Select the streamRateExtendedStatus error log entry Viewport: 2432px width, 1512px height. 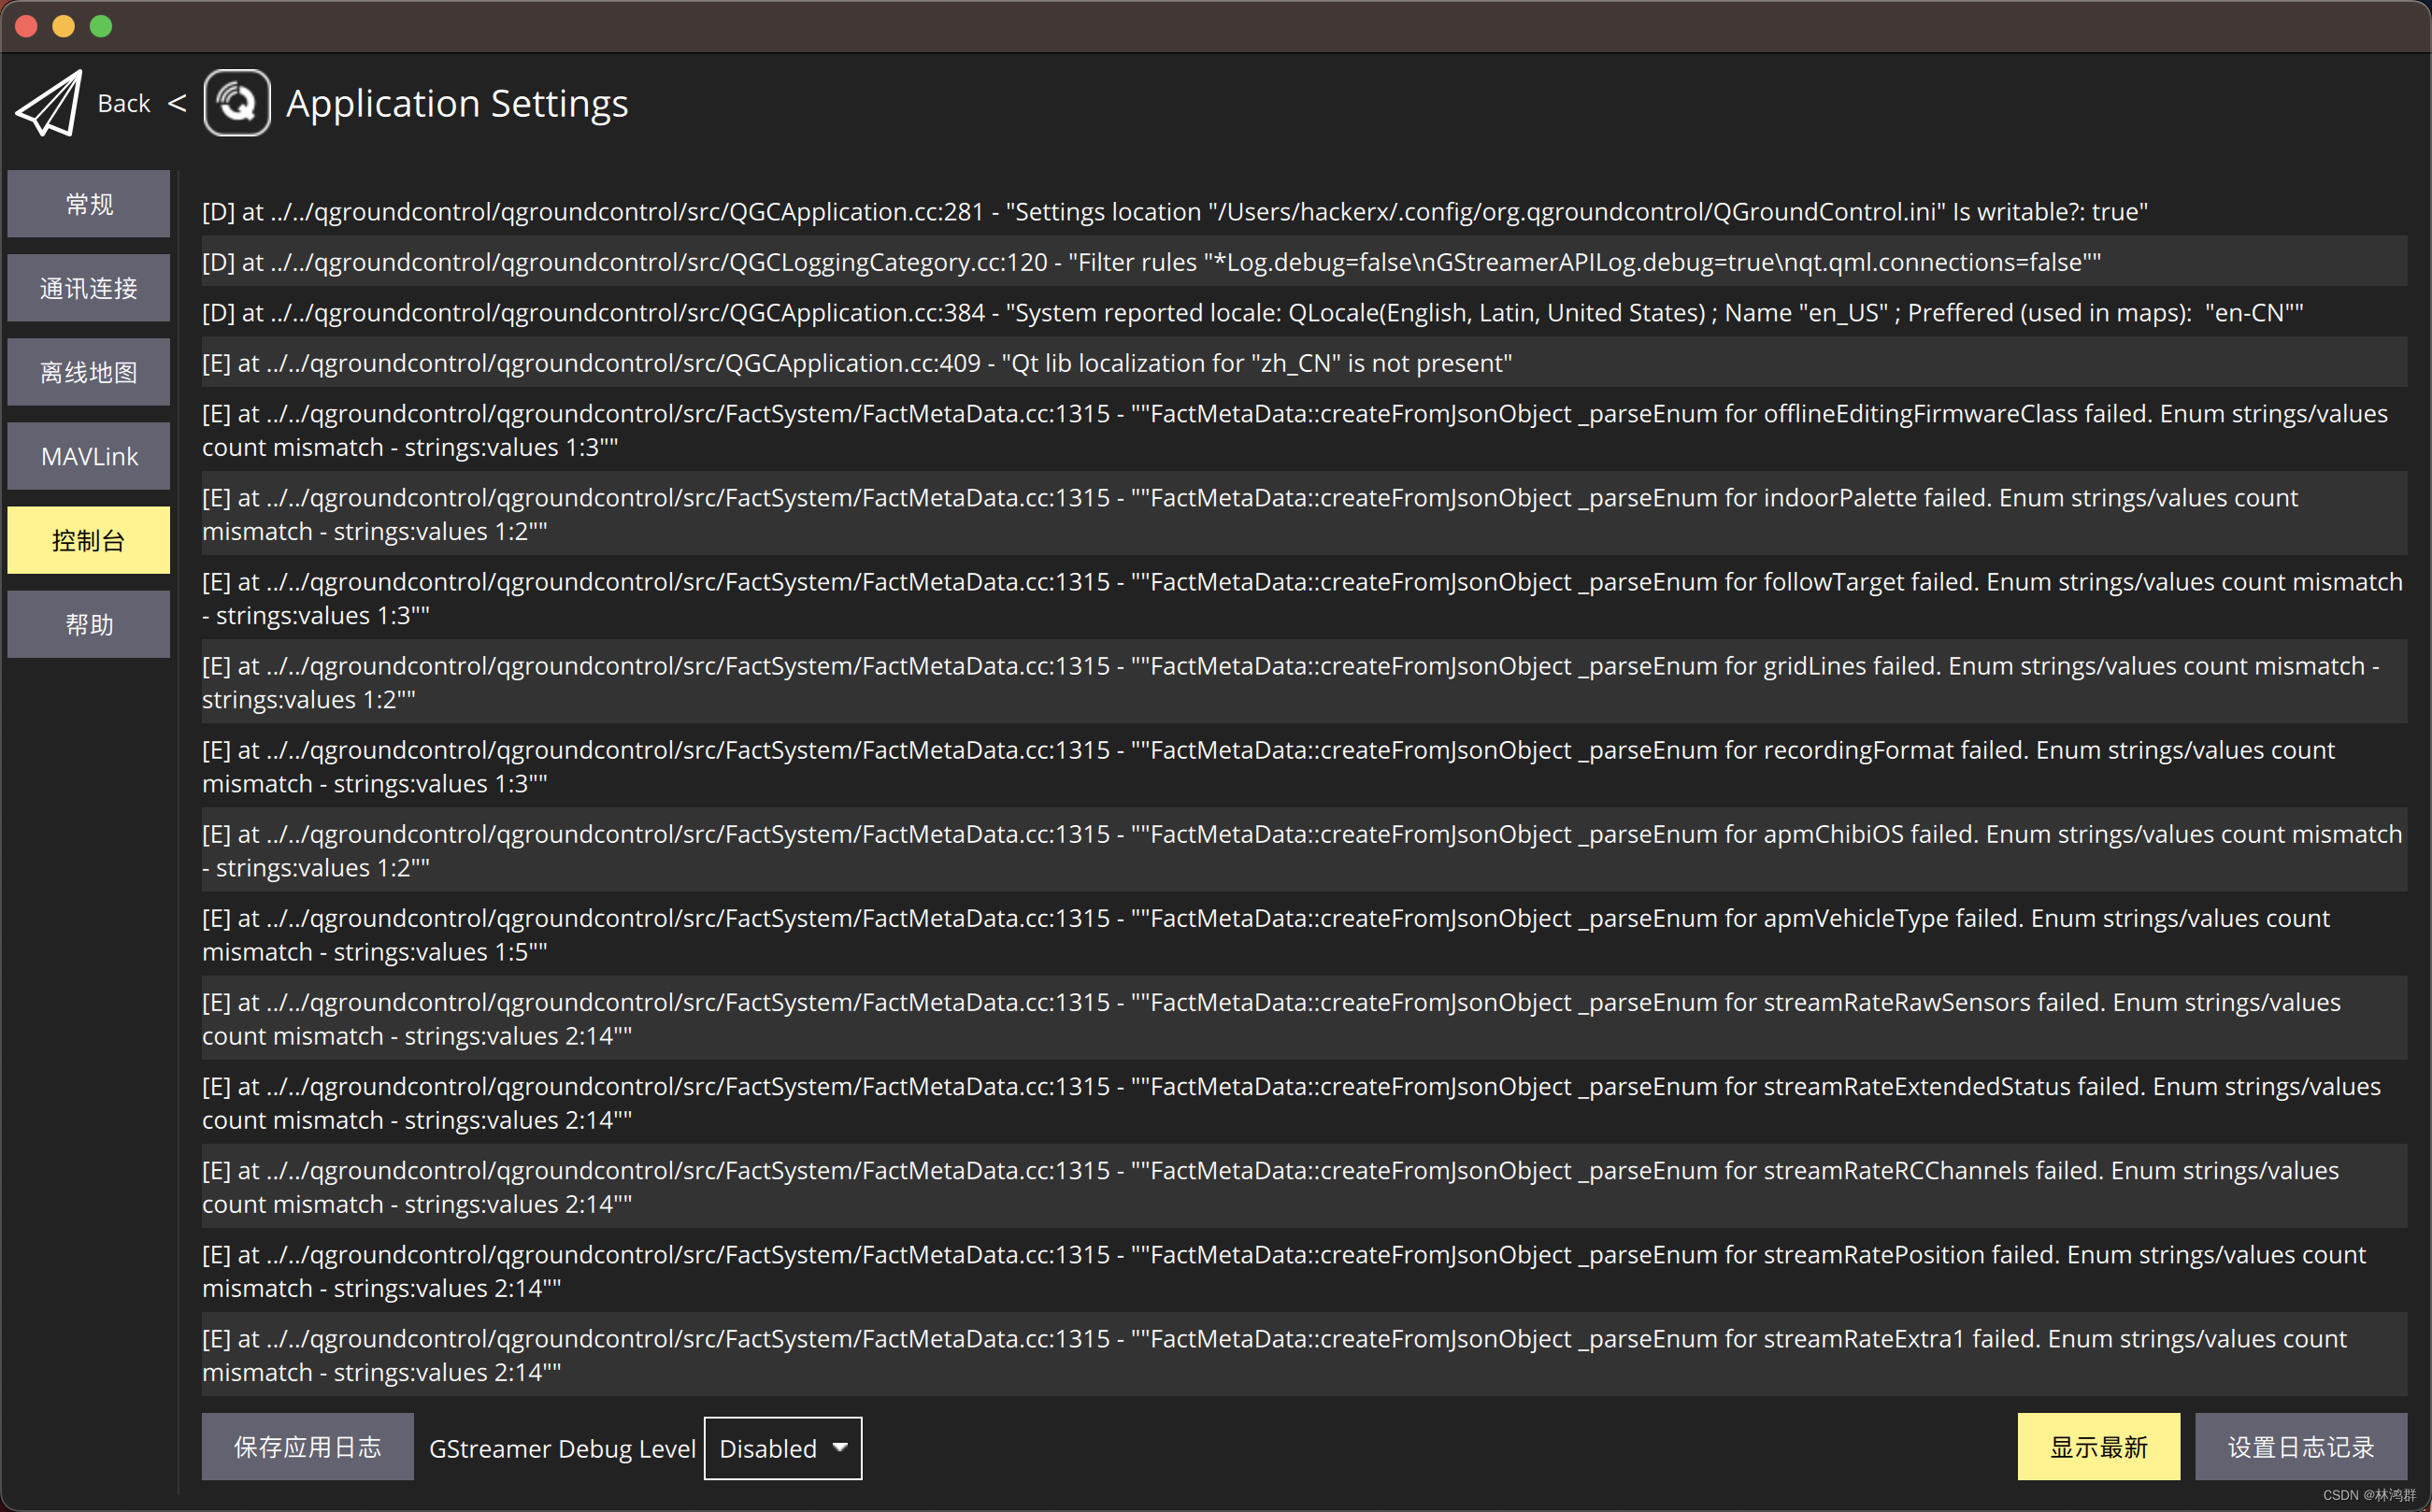(x=1304, y=1102)
